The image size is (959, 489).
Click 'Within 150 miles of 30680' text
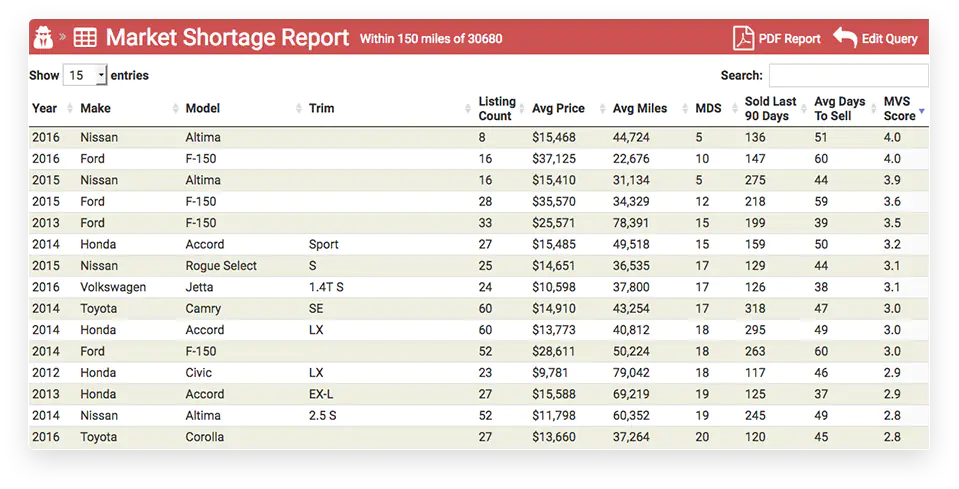point(431,39)
